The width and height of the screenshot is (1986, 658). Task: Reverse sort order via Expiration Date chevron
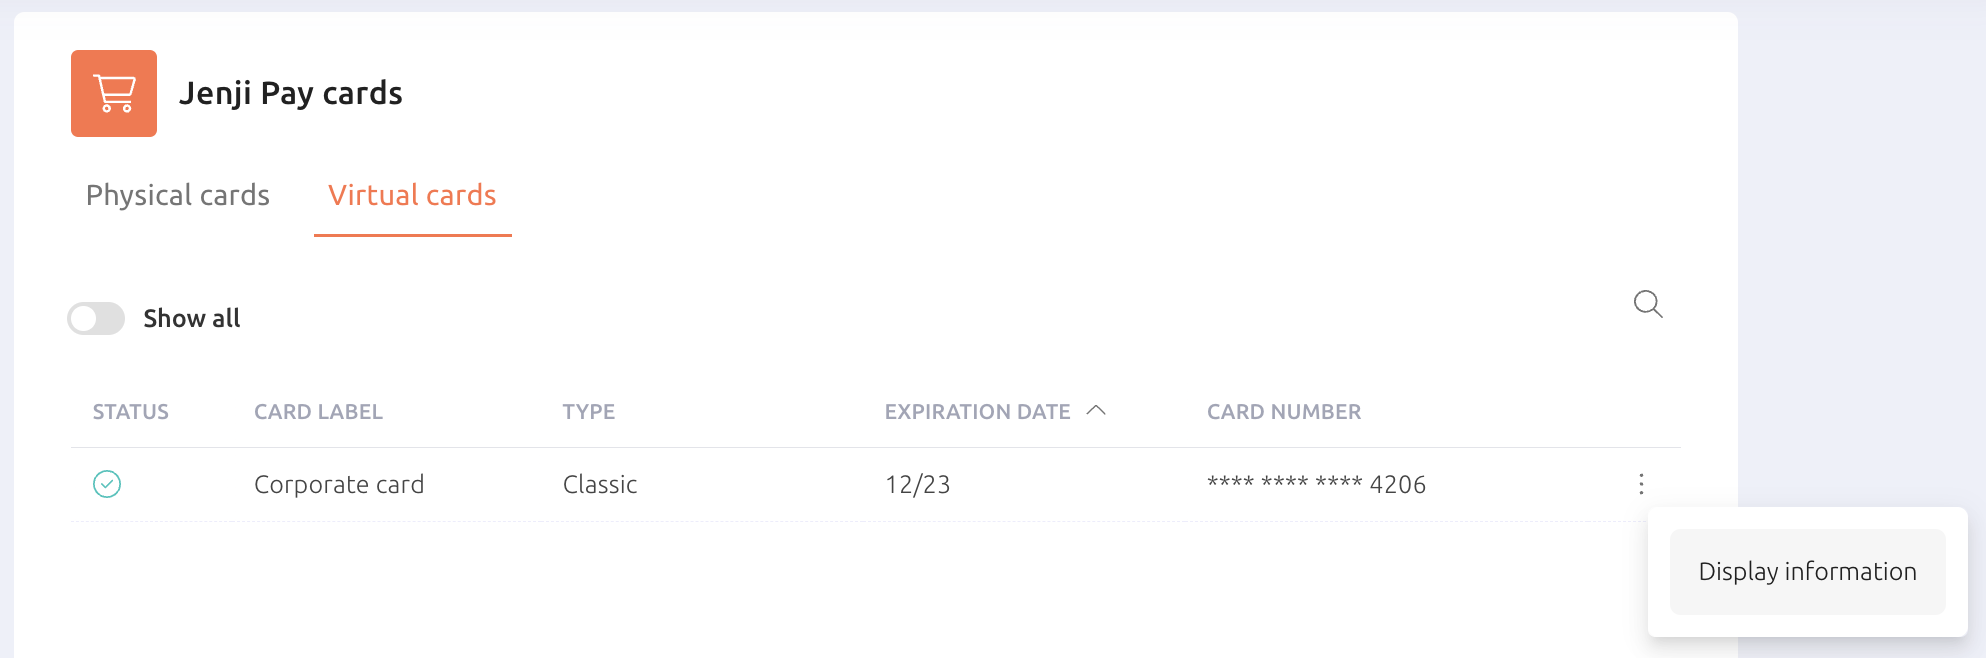click(1096, 410)
